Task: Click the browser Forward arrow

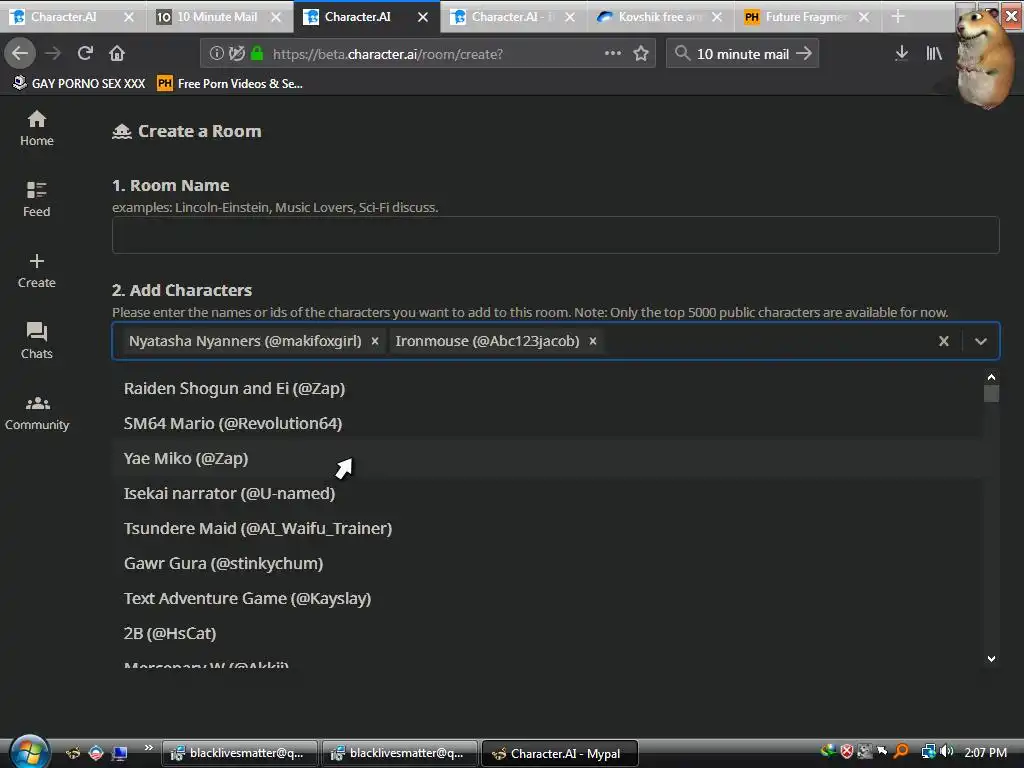Action: [x=53, y=53]
